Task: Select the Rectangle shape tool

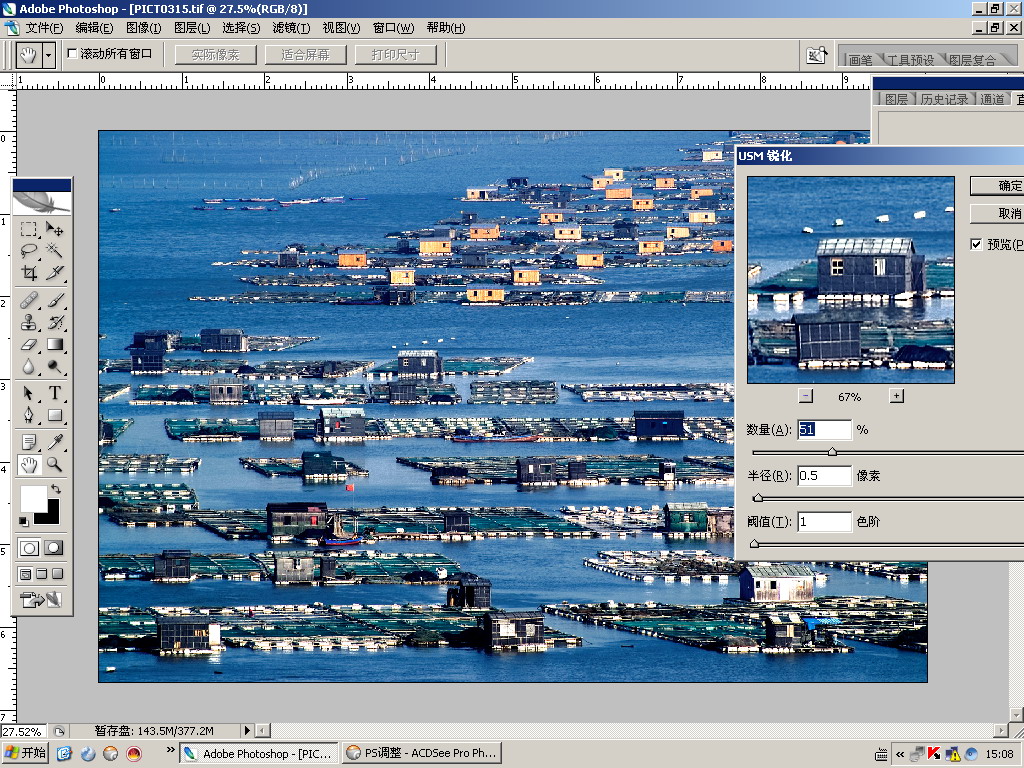Action: coord(55,415)
